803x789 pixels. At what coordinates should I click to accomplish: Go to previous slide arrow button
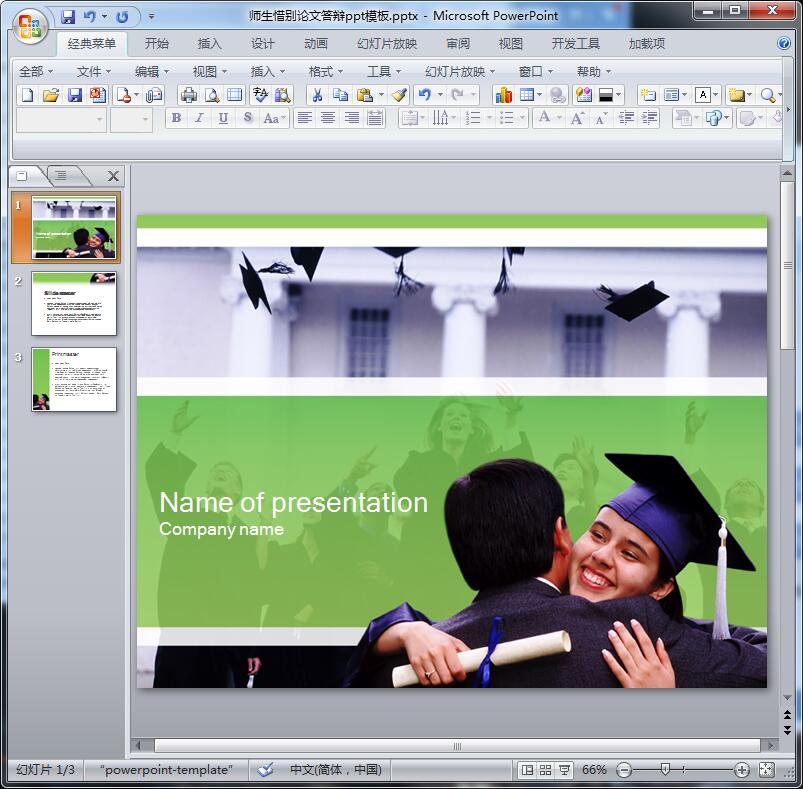pyautogui.click(x=787, y=715)
